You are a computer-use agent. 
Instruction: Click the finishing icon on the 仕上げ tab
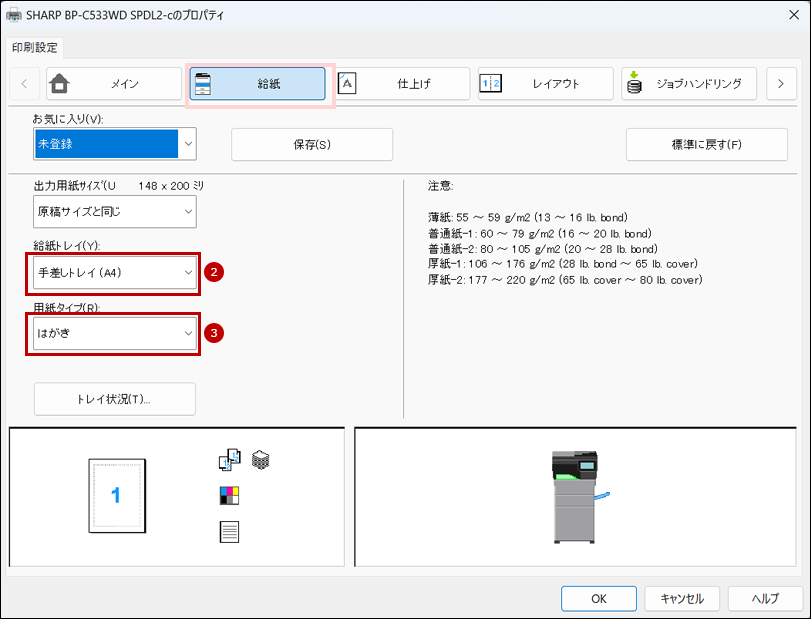click(348, 84)
